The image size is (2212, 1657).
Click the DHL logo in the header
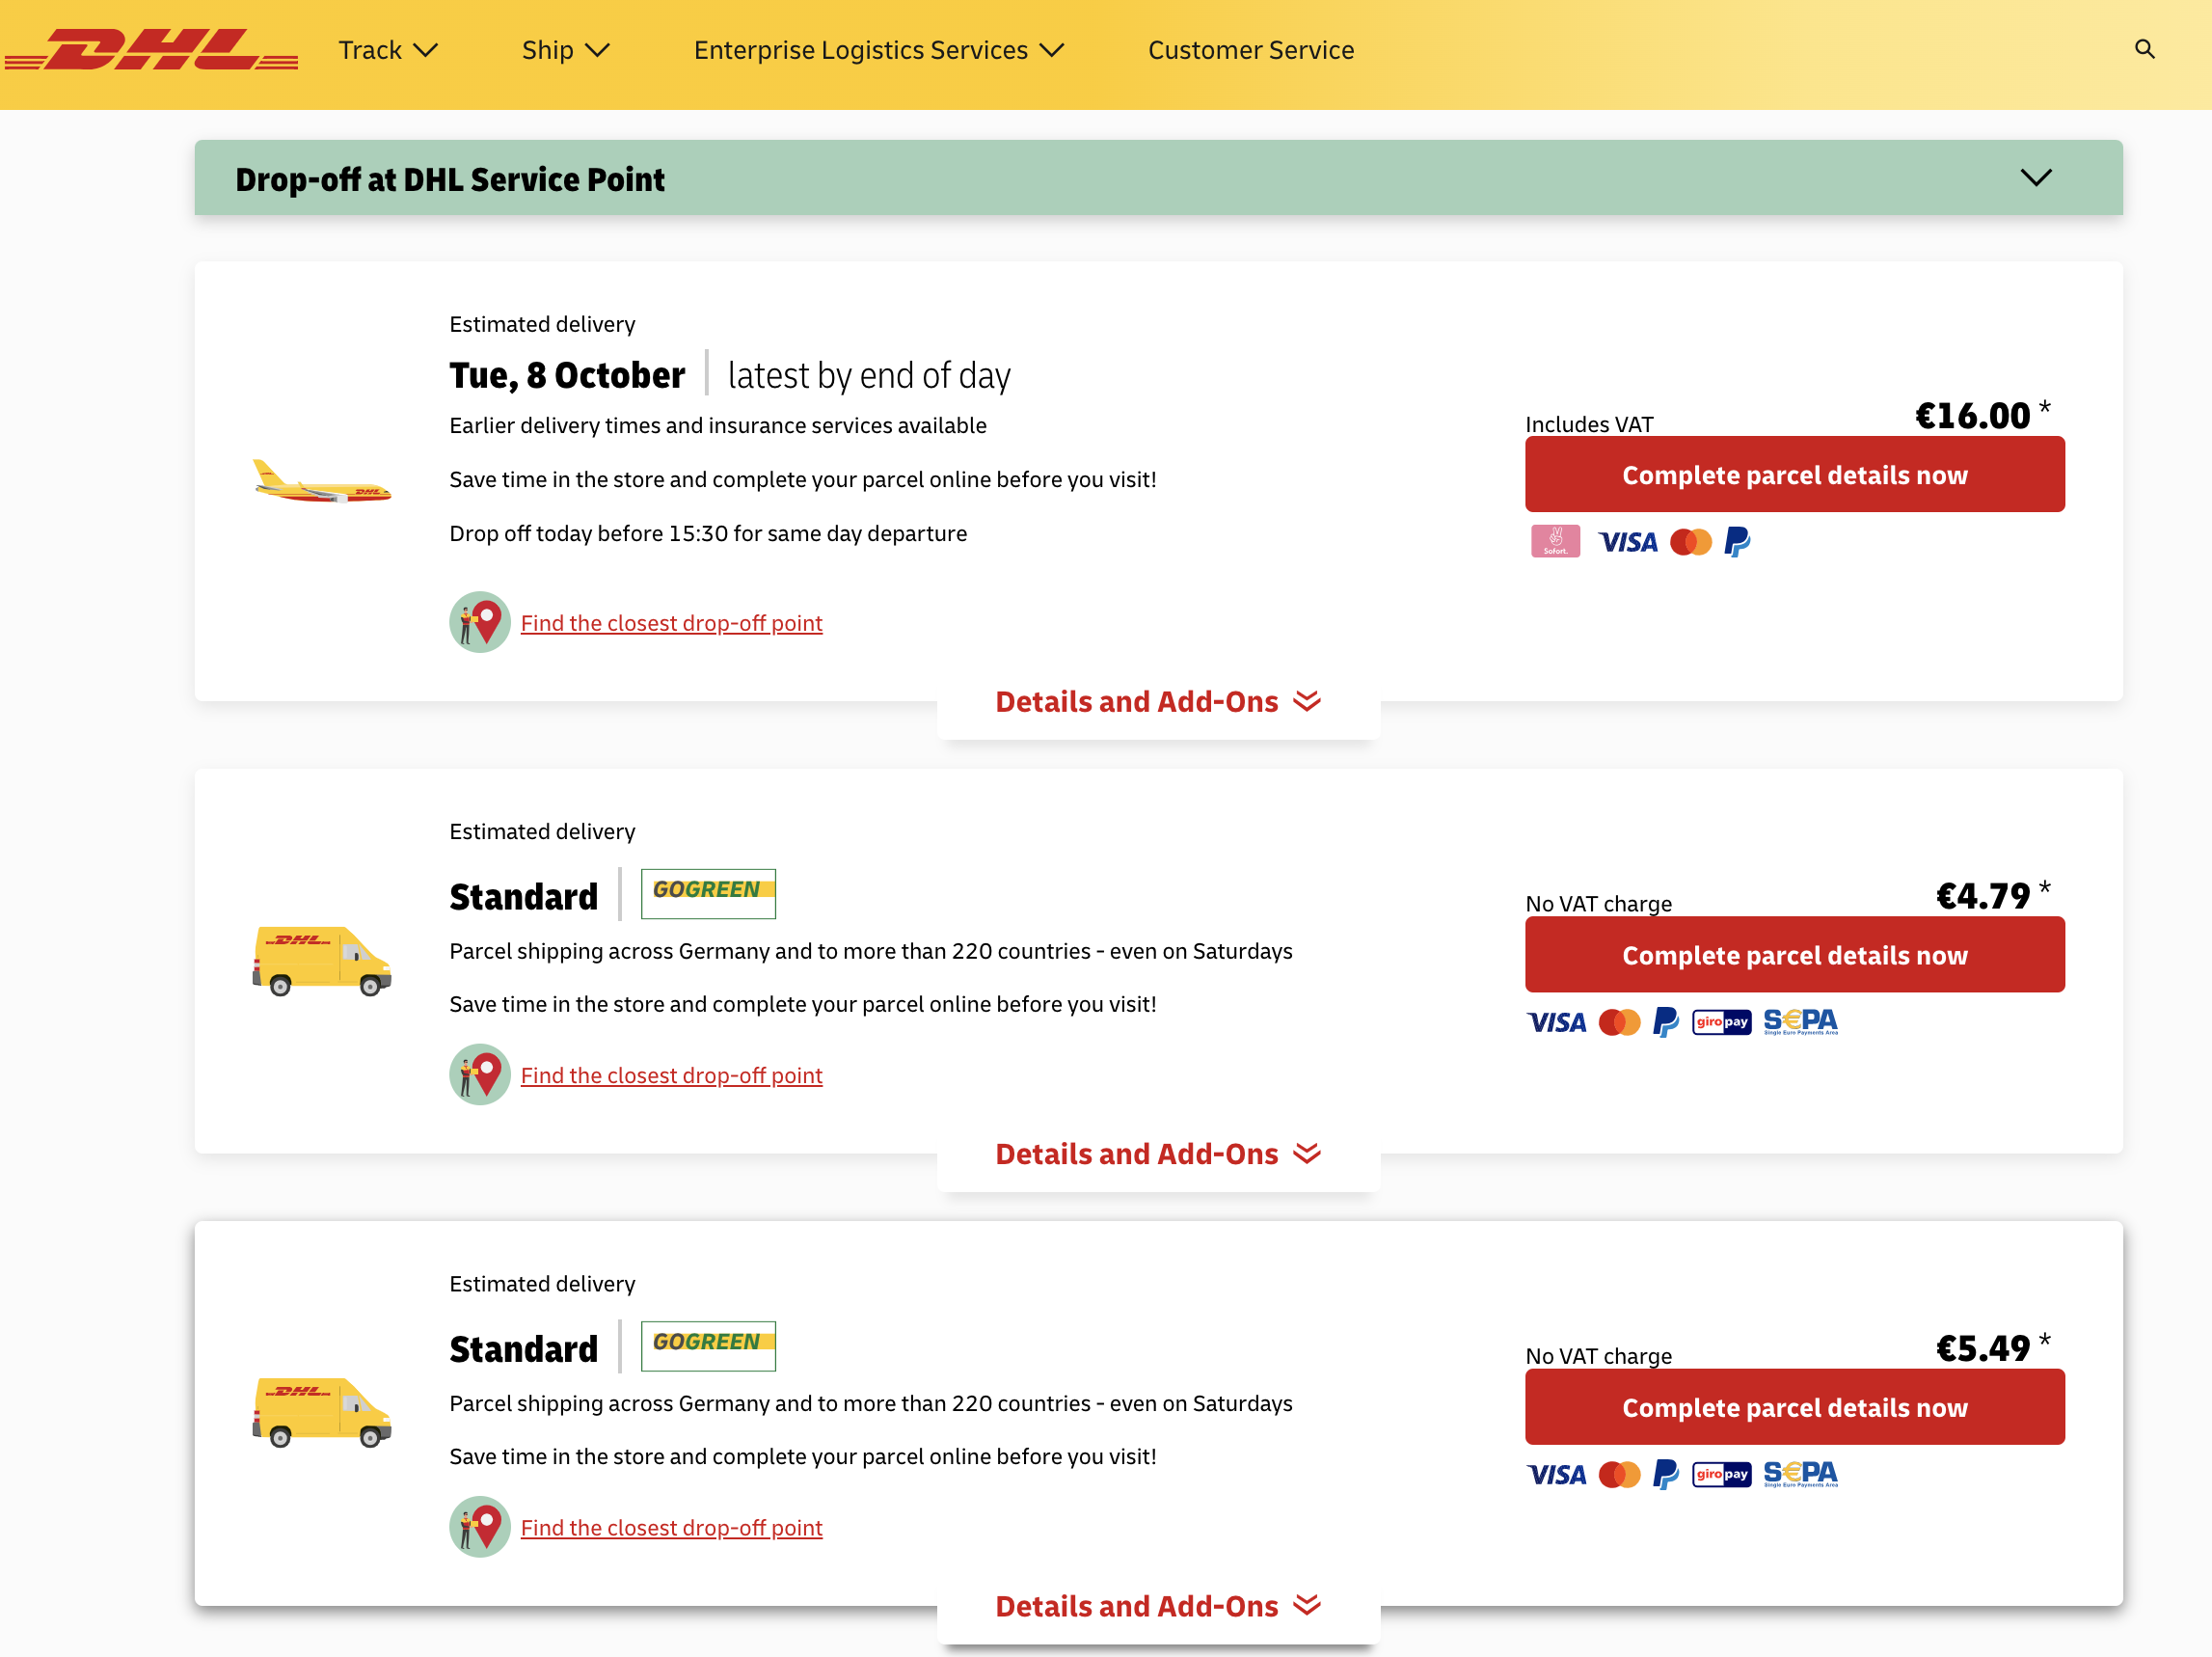(x=151, y=50)
